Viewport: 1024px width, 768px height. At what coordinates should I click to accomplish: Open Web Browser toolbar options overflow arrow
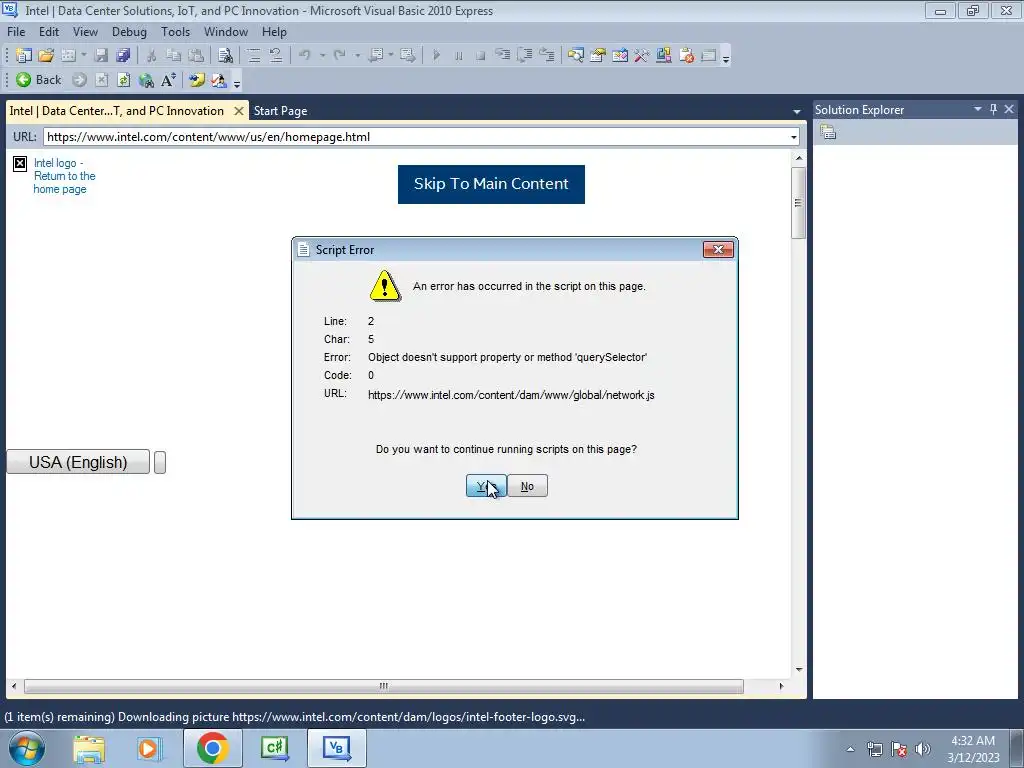pos(236,82)
